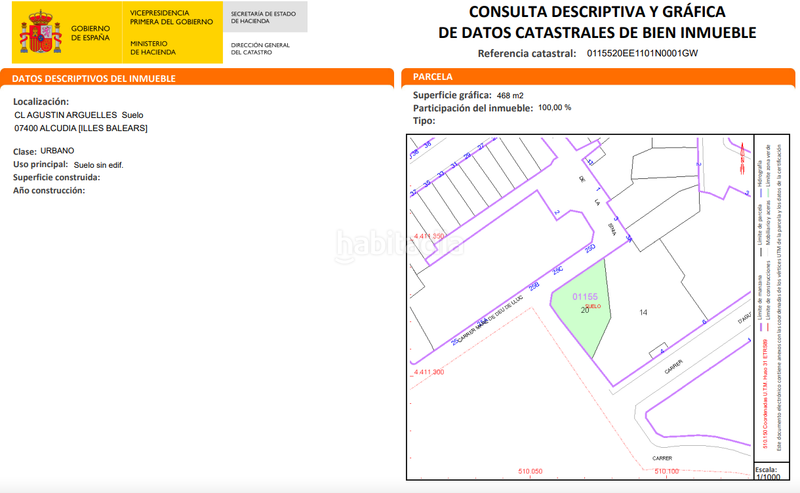800x493 pixels.
Task: Select the Parcela section header
Action: tap(433, 77)
